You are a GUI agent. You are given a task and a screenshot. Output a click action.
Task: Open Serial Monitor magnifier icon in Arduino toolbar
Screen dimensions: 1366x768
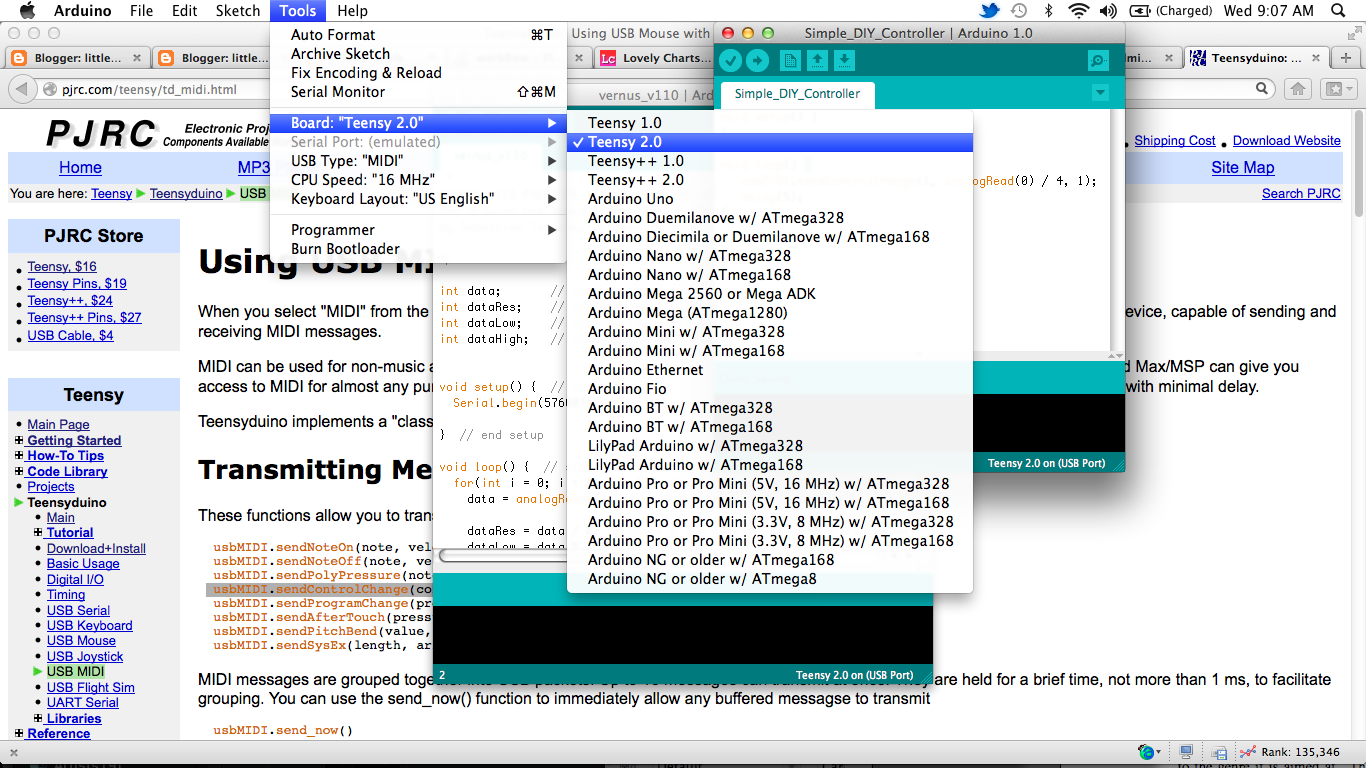[x=1098, y=61]
